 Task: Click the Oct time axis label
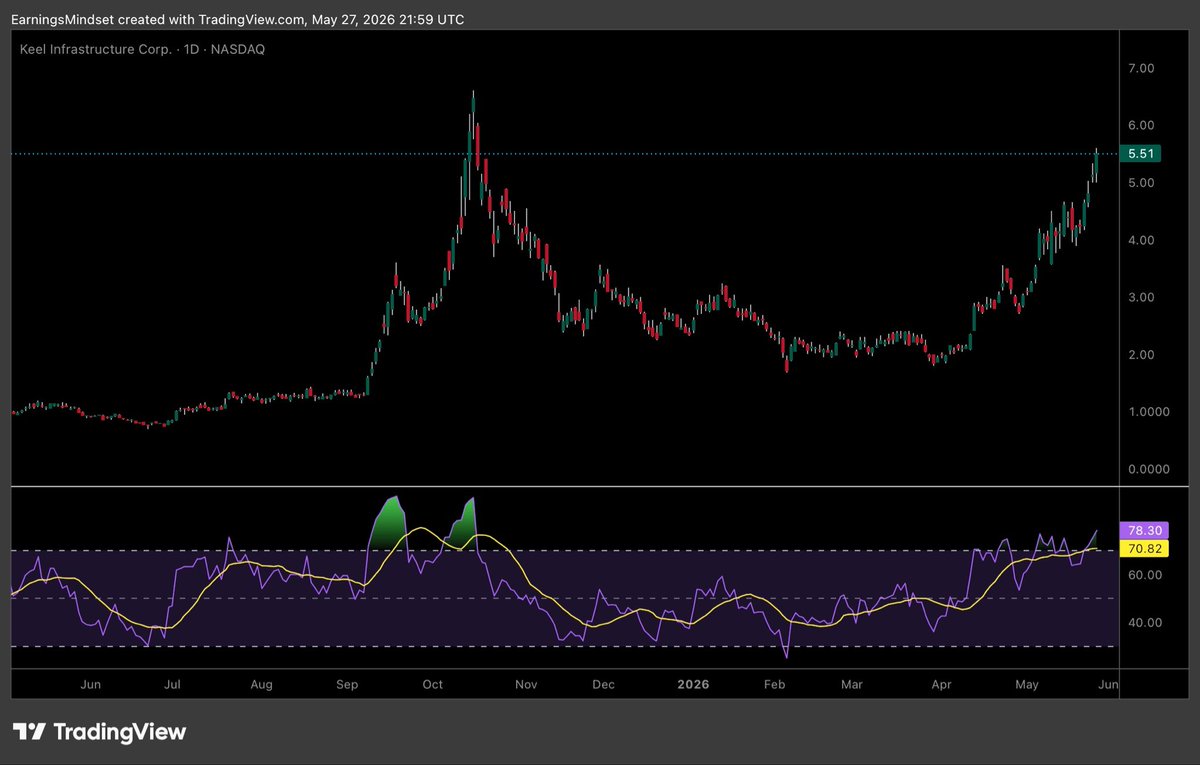pyautogui.click(x=433, y=685)
